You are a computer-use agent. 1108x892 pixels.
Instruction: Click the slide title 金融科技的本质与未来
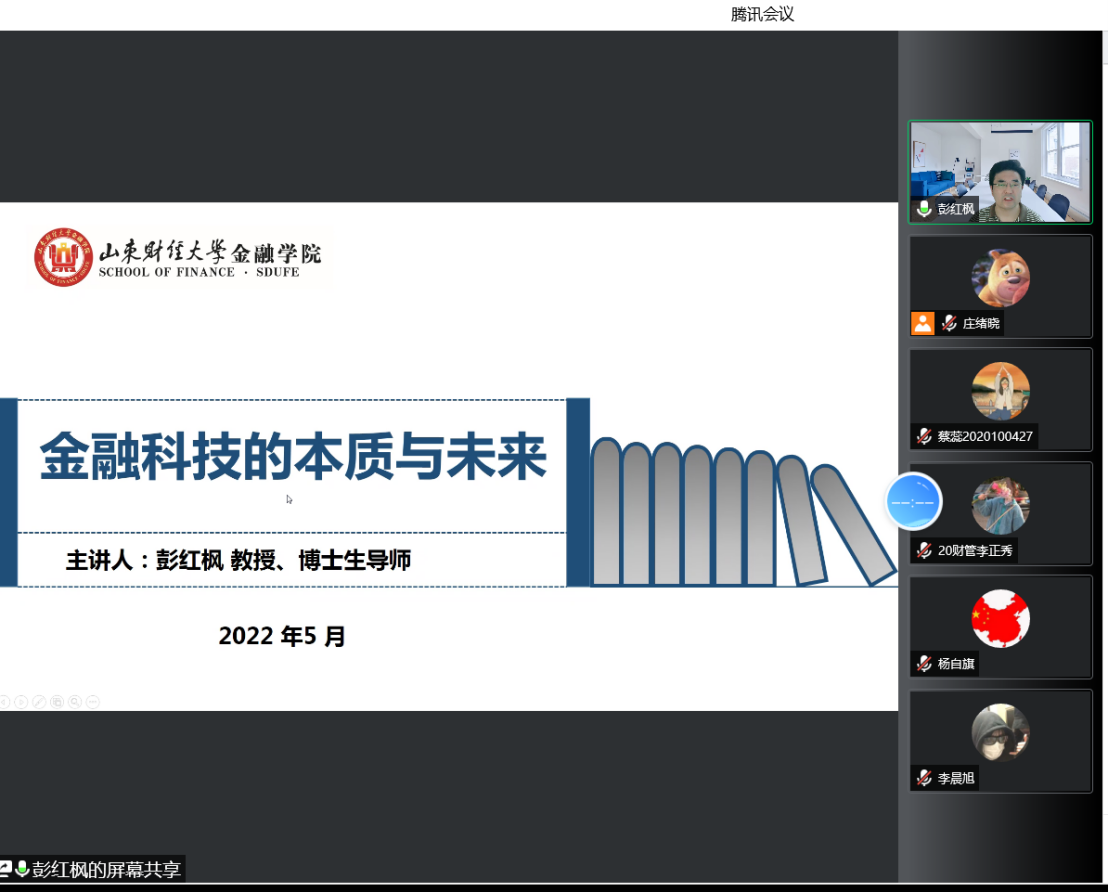pyautogui.click(x=293, y=459)
